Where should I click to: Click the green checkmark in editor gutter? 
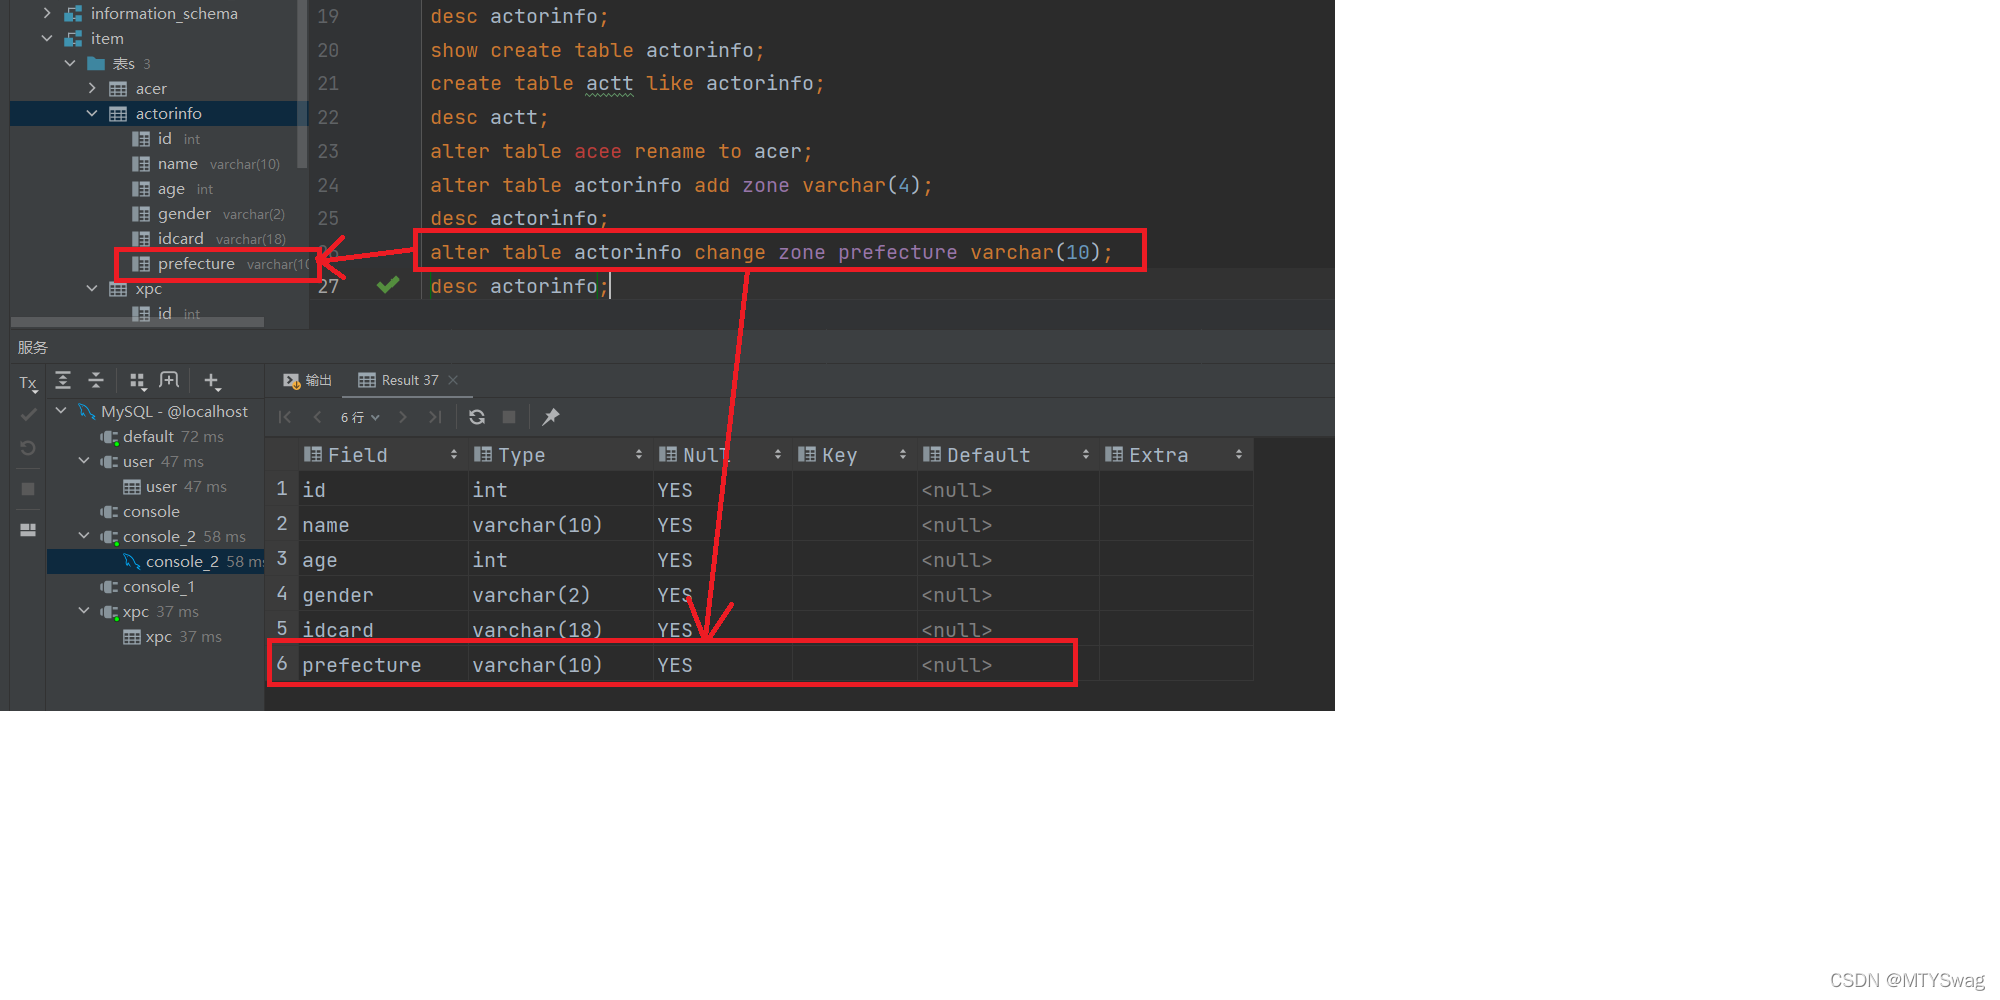388,285
